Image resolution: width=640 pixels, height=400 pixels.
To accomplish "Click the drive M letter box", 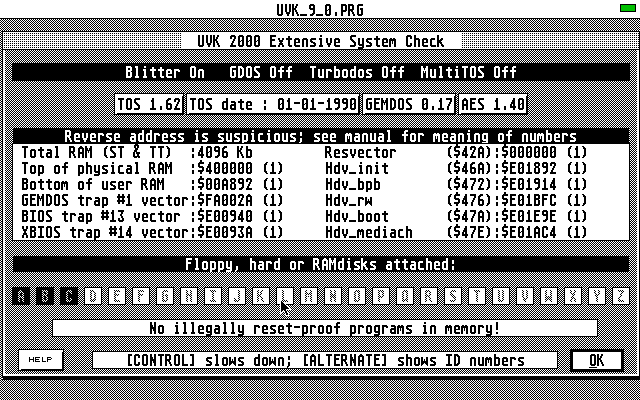I will (x=309, y=296).
